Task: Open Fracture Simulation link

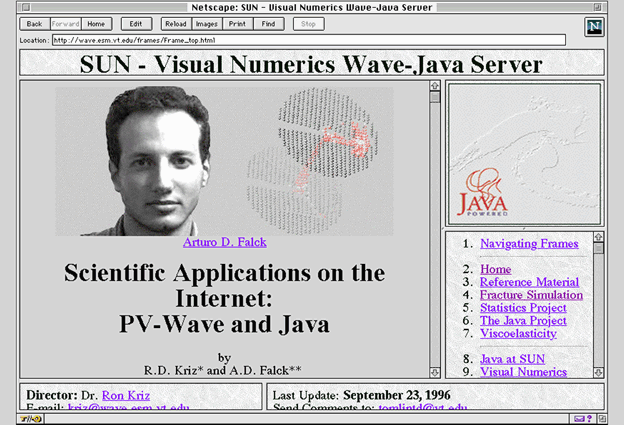Action: click(531, 295)
